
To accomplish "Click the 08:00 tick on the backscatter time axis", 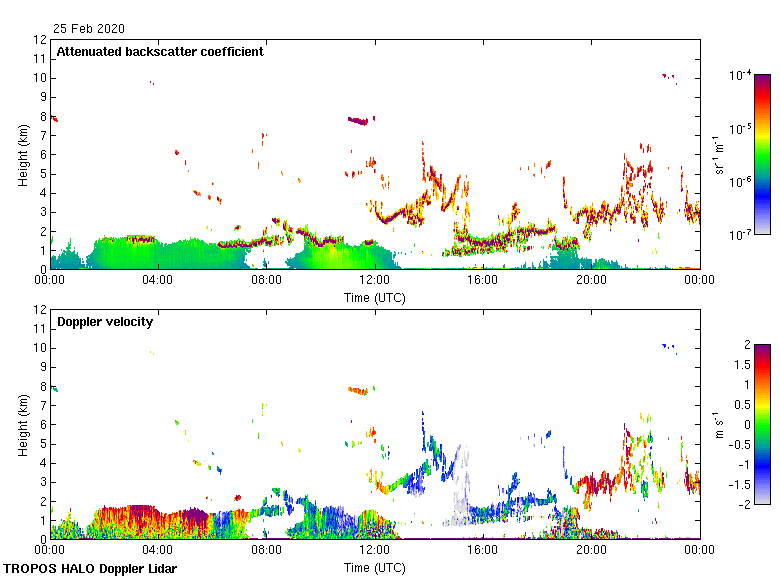I will (266, 280).
